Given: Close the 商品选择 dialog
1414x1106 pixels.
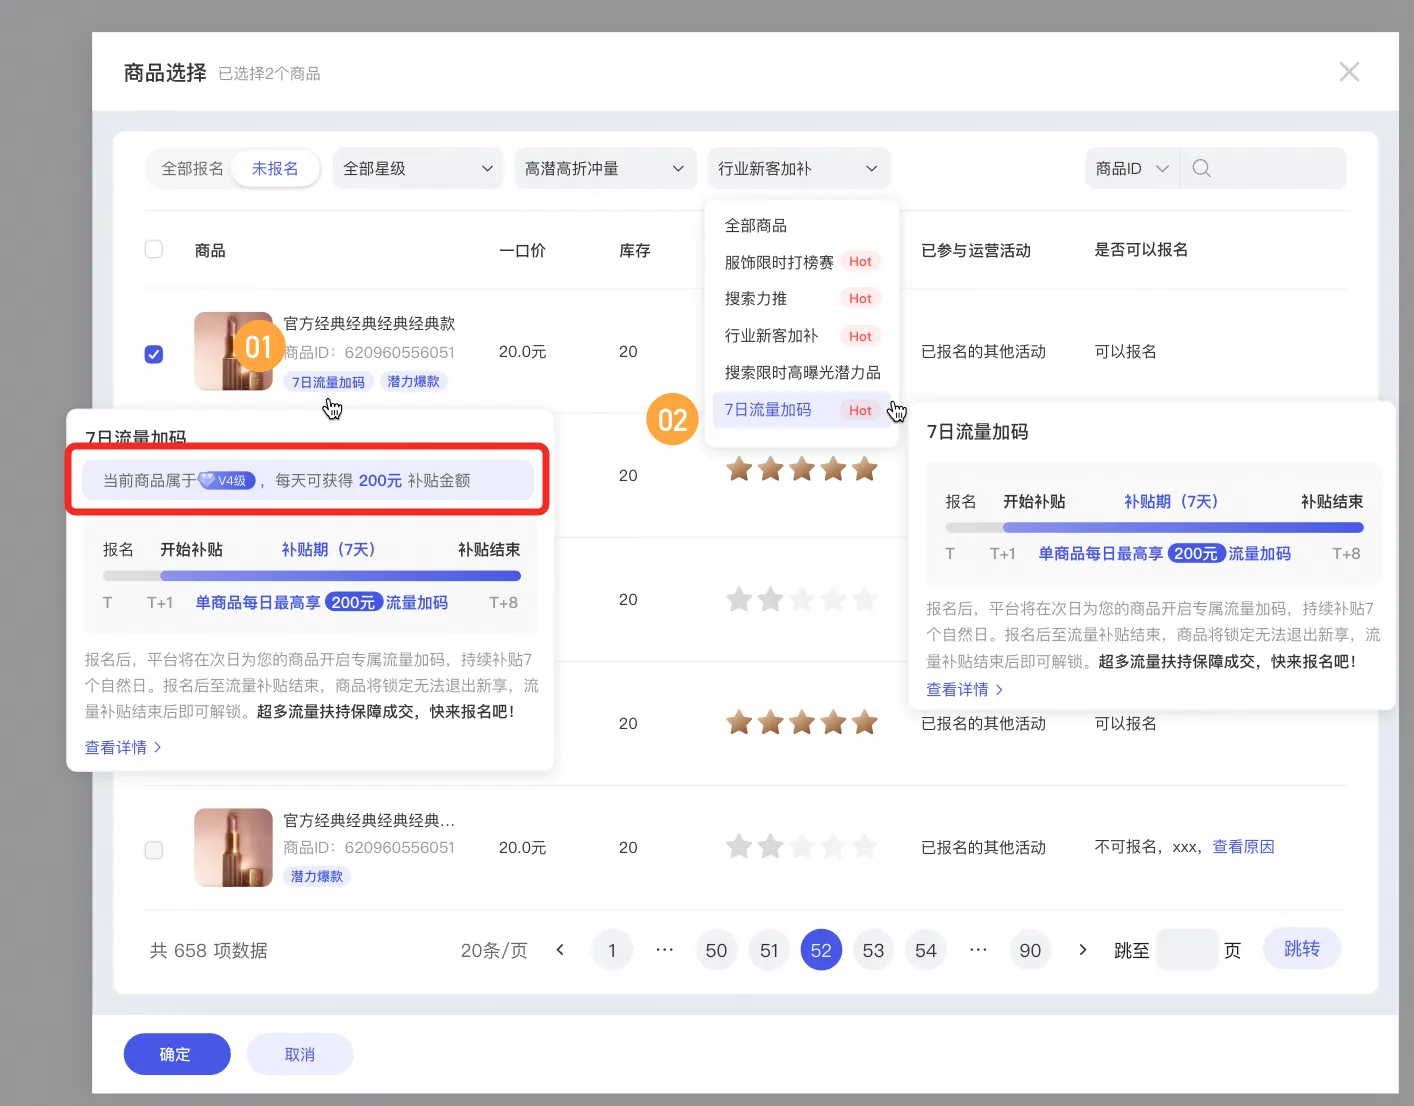Looking at the screenshot, I should pos(1349,72).
